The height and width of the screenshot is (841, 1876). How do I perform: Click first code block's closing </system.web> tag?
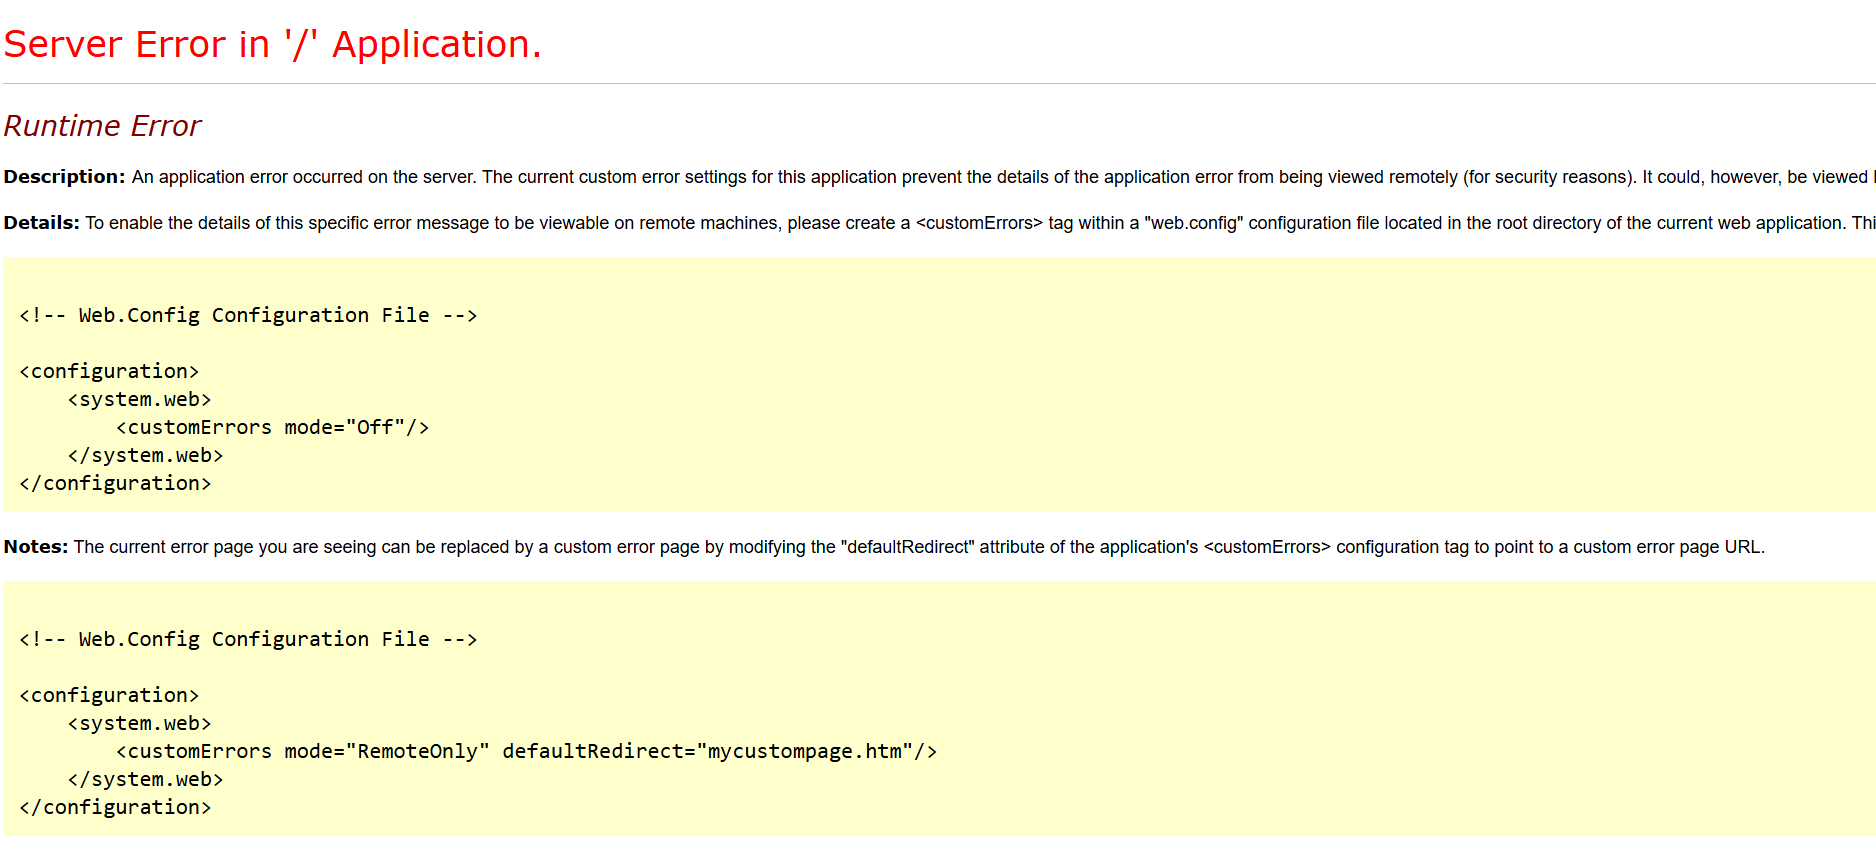[146, 455]
